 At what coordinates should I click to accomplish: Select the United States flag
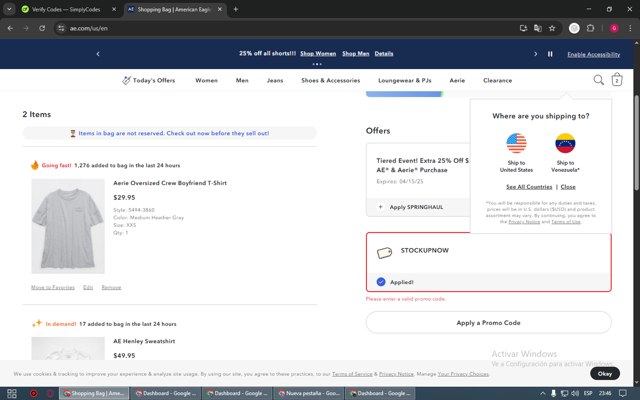(516, 143)
